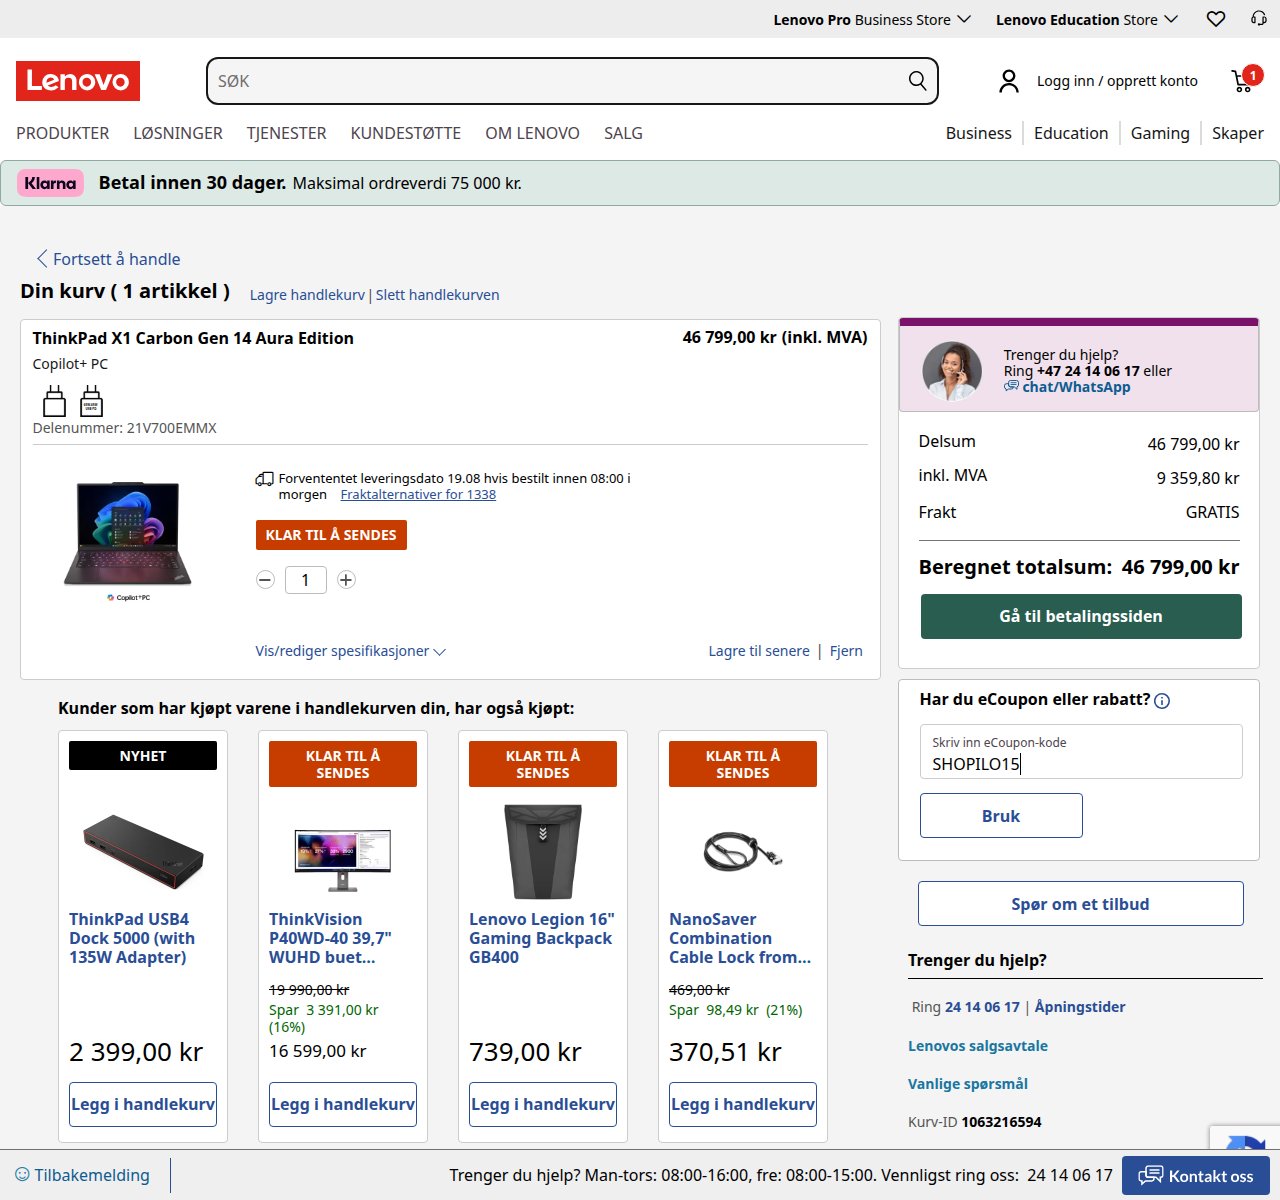
Task: Open ThinkPad USB4 Dock 5000 title link
Action: click(x=132, y=938)
